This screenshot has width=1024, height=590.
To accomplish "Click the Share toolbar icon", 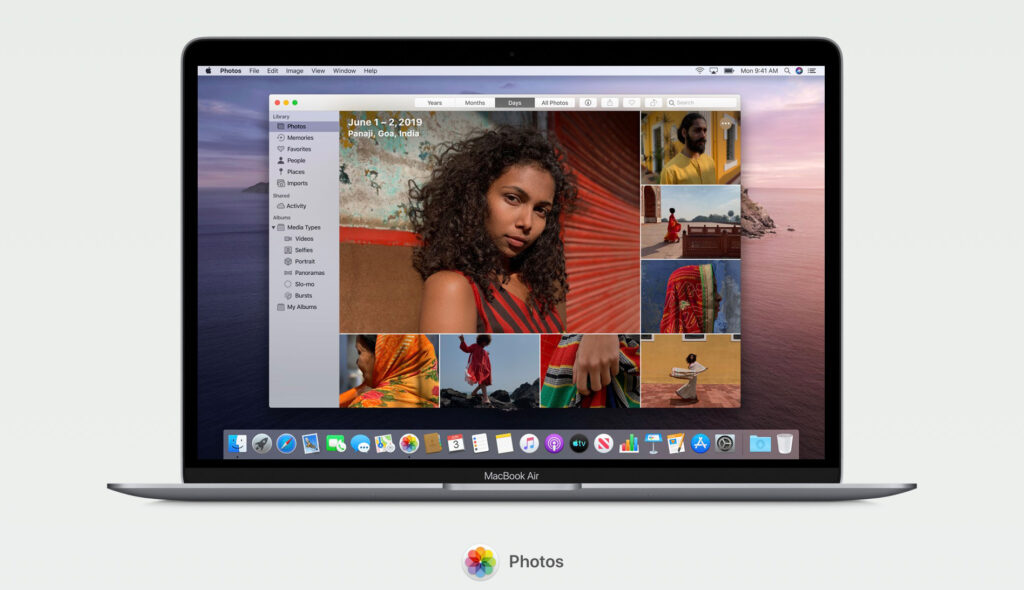I will pyautogui.click(x=609, y=103).
